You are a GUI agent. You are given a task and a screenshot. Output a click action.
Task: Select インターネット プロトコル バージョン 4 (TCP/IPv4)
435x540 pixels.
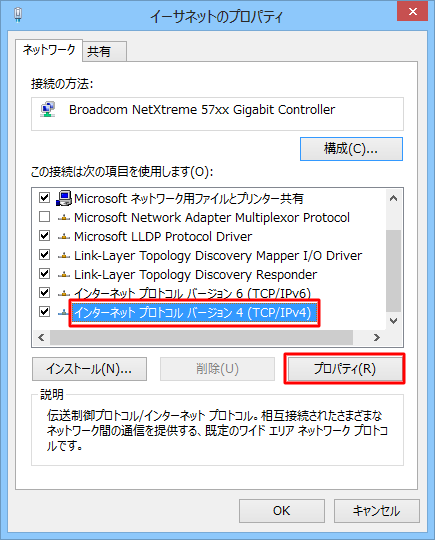193,313
